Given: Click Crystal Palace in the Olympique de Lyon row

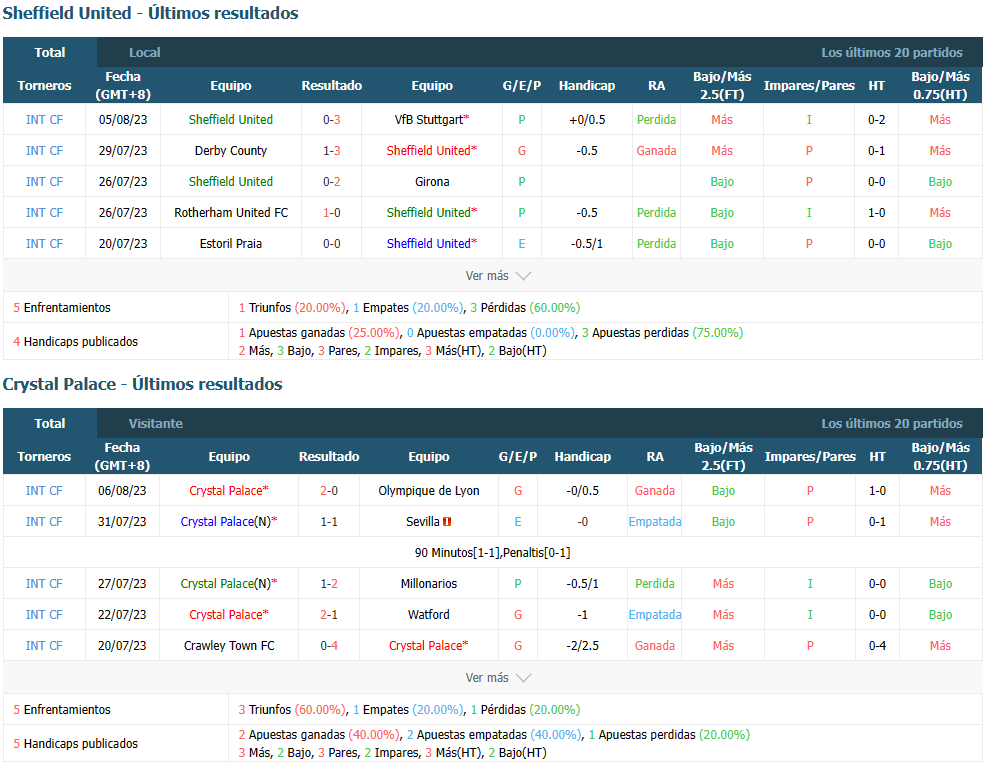Looking at the screenshot, I should pos(226,490).
